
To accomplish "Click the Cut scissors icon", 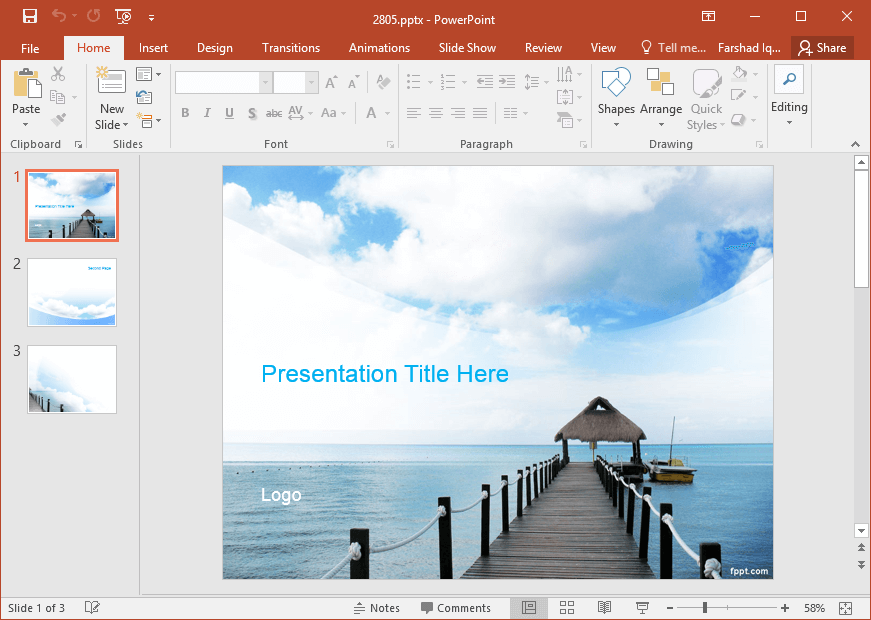I will (58, 74).
